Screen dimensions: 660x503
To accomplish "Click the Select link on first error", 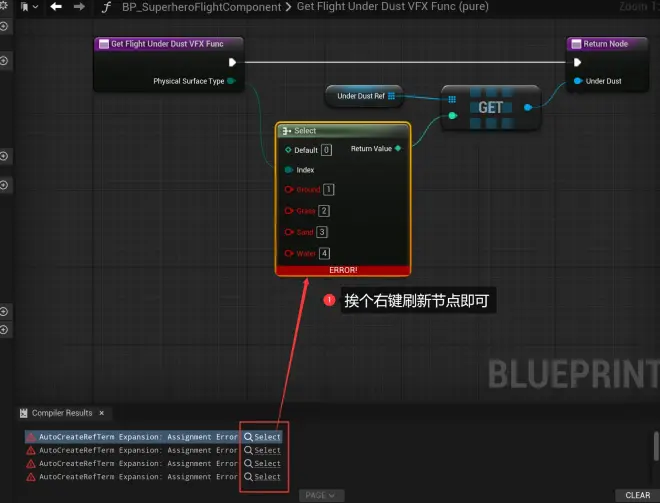I will [263, 437].
